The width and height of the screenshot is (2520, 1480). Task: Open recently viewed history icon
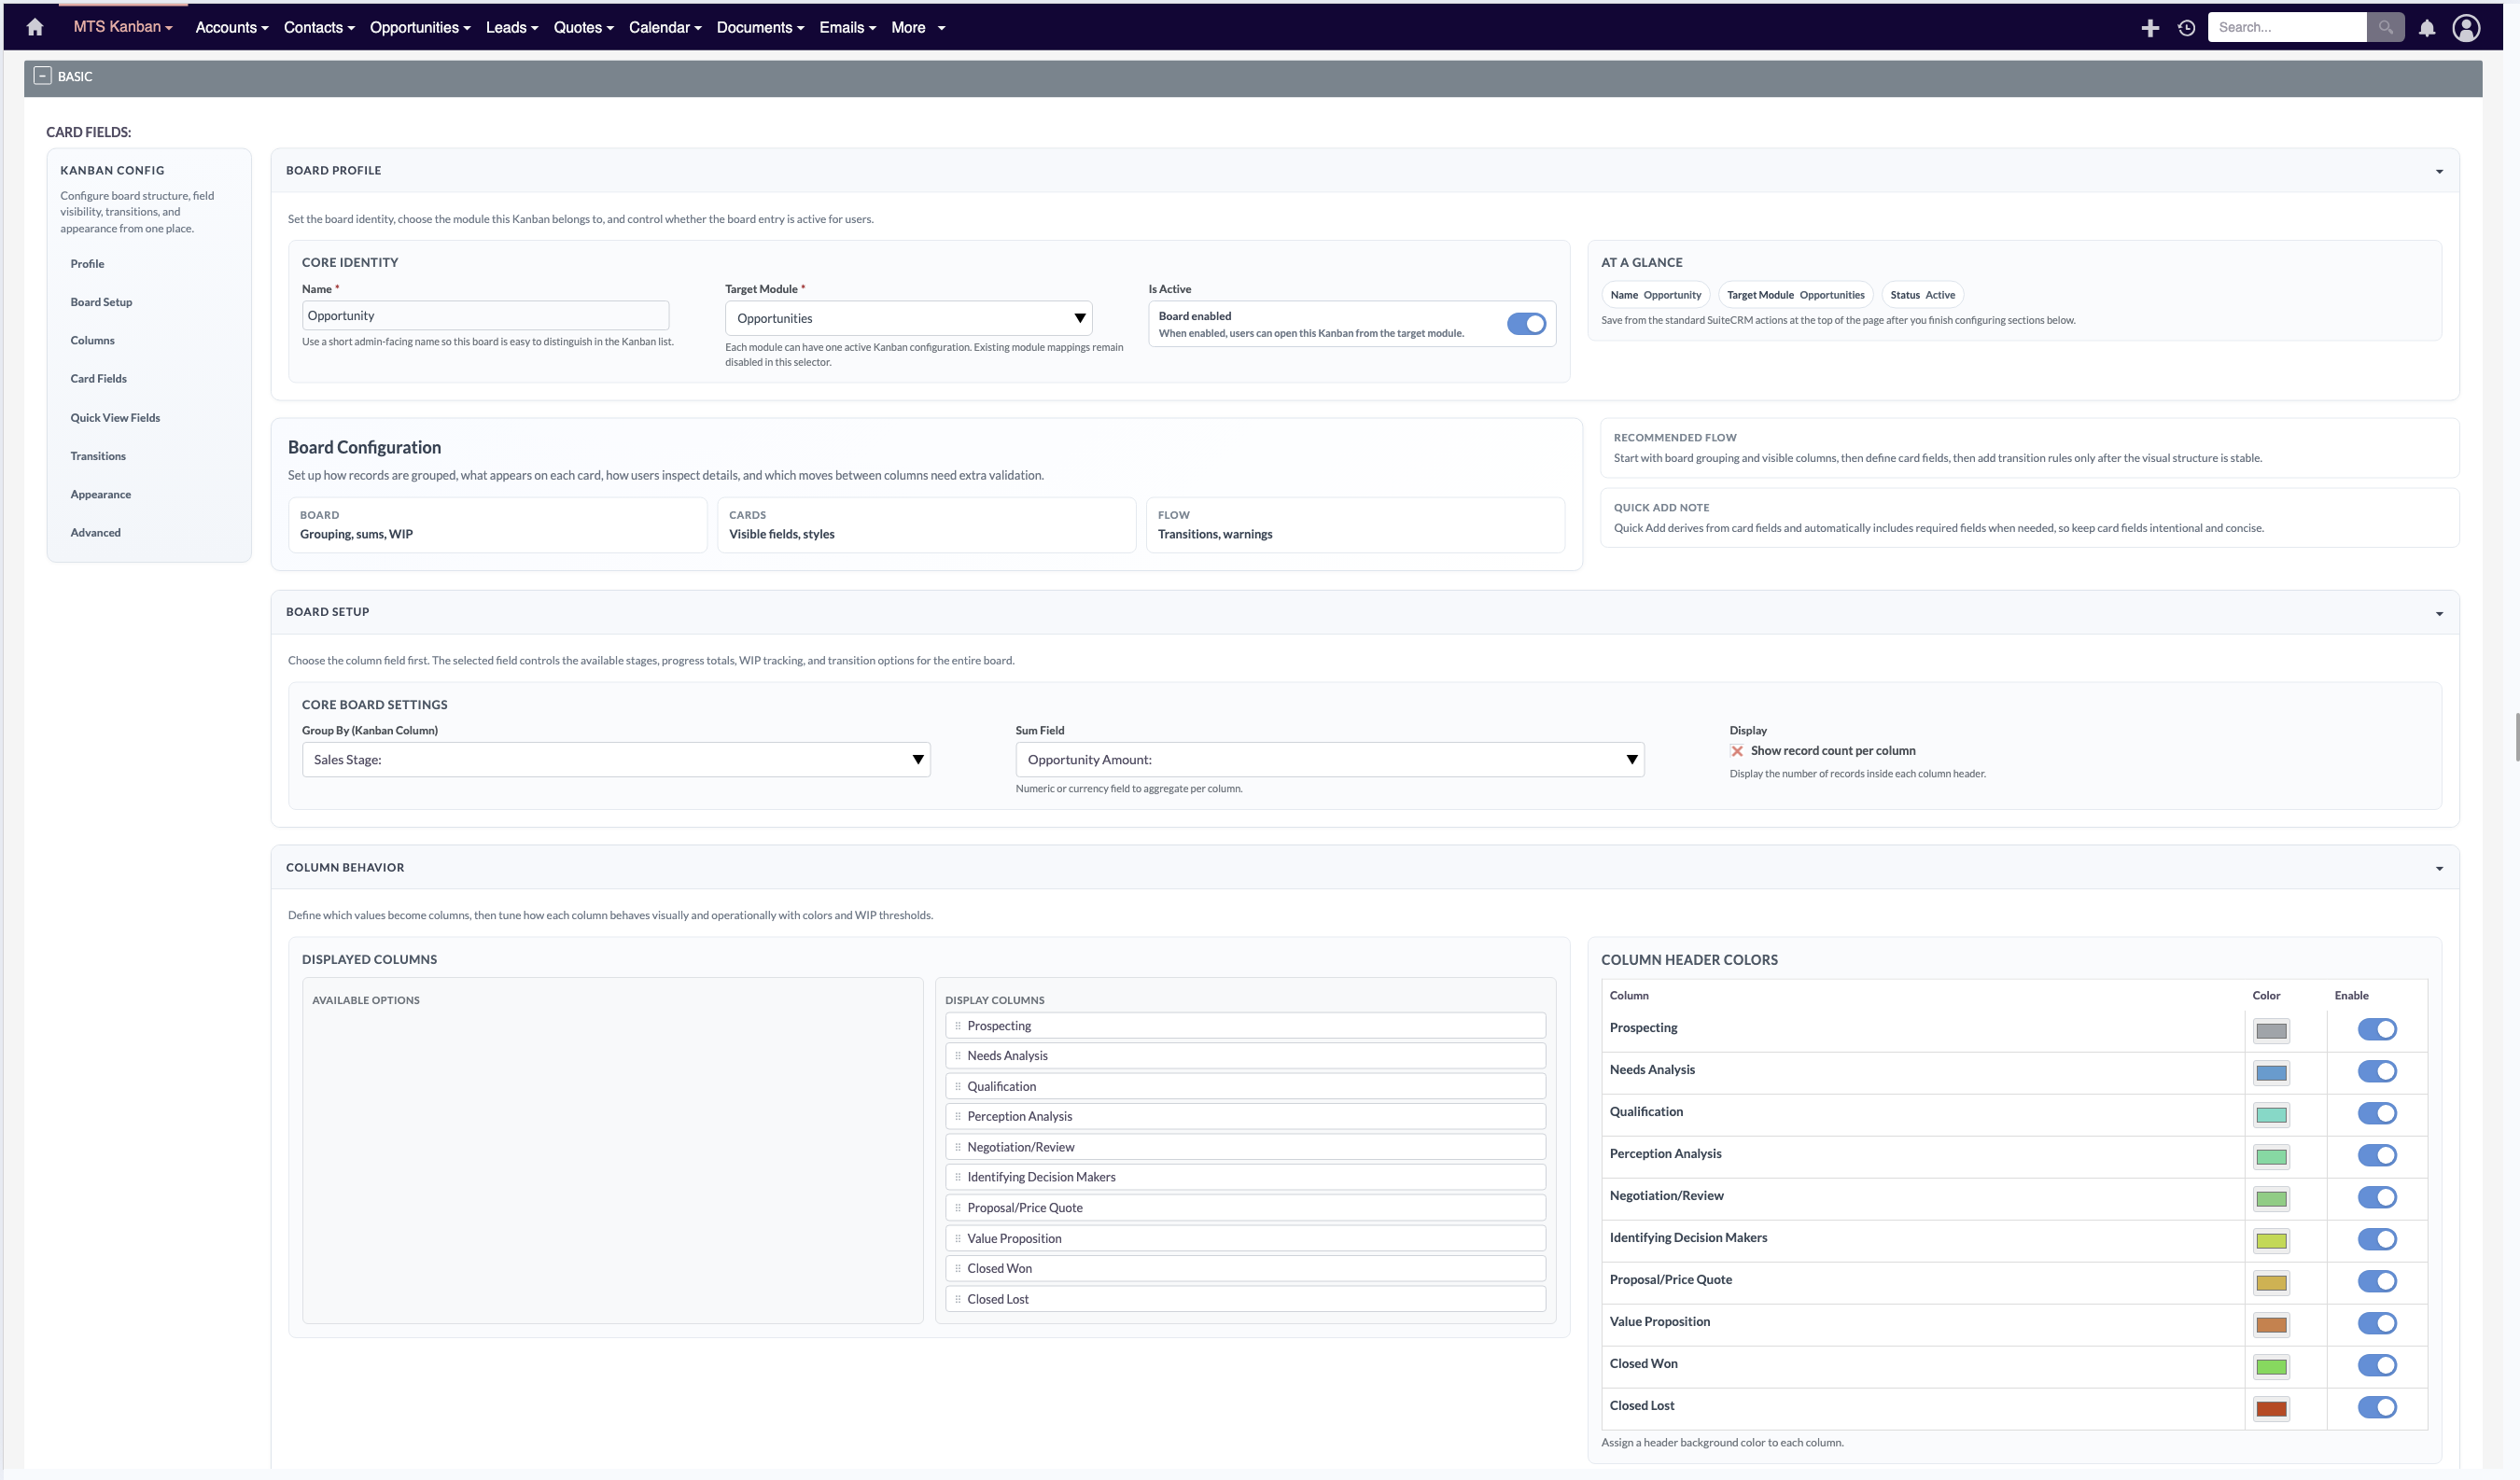[x=2187, y=28]
